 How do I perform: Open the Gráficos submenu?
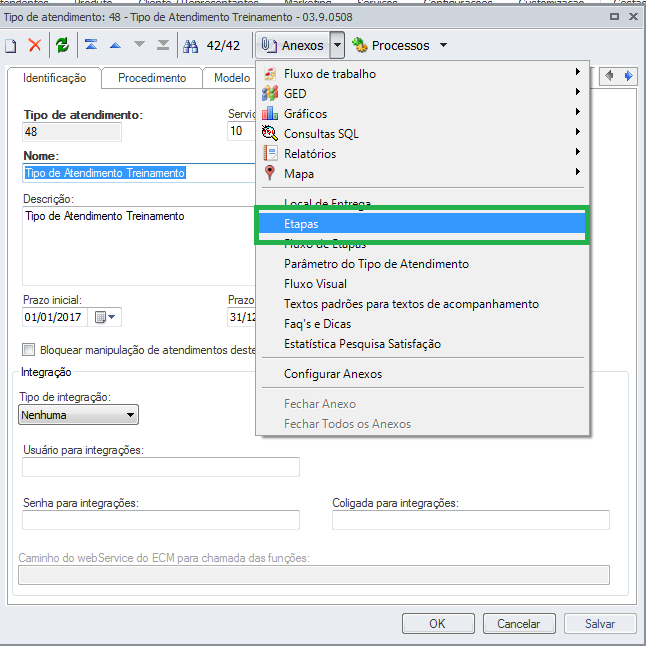click(x=423, y=114)
